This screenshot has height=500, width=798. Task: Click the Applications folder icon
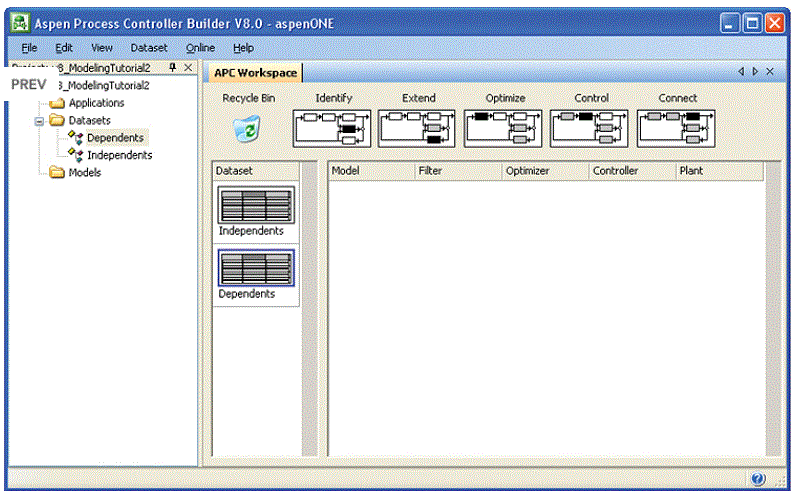[57, 103]
